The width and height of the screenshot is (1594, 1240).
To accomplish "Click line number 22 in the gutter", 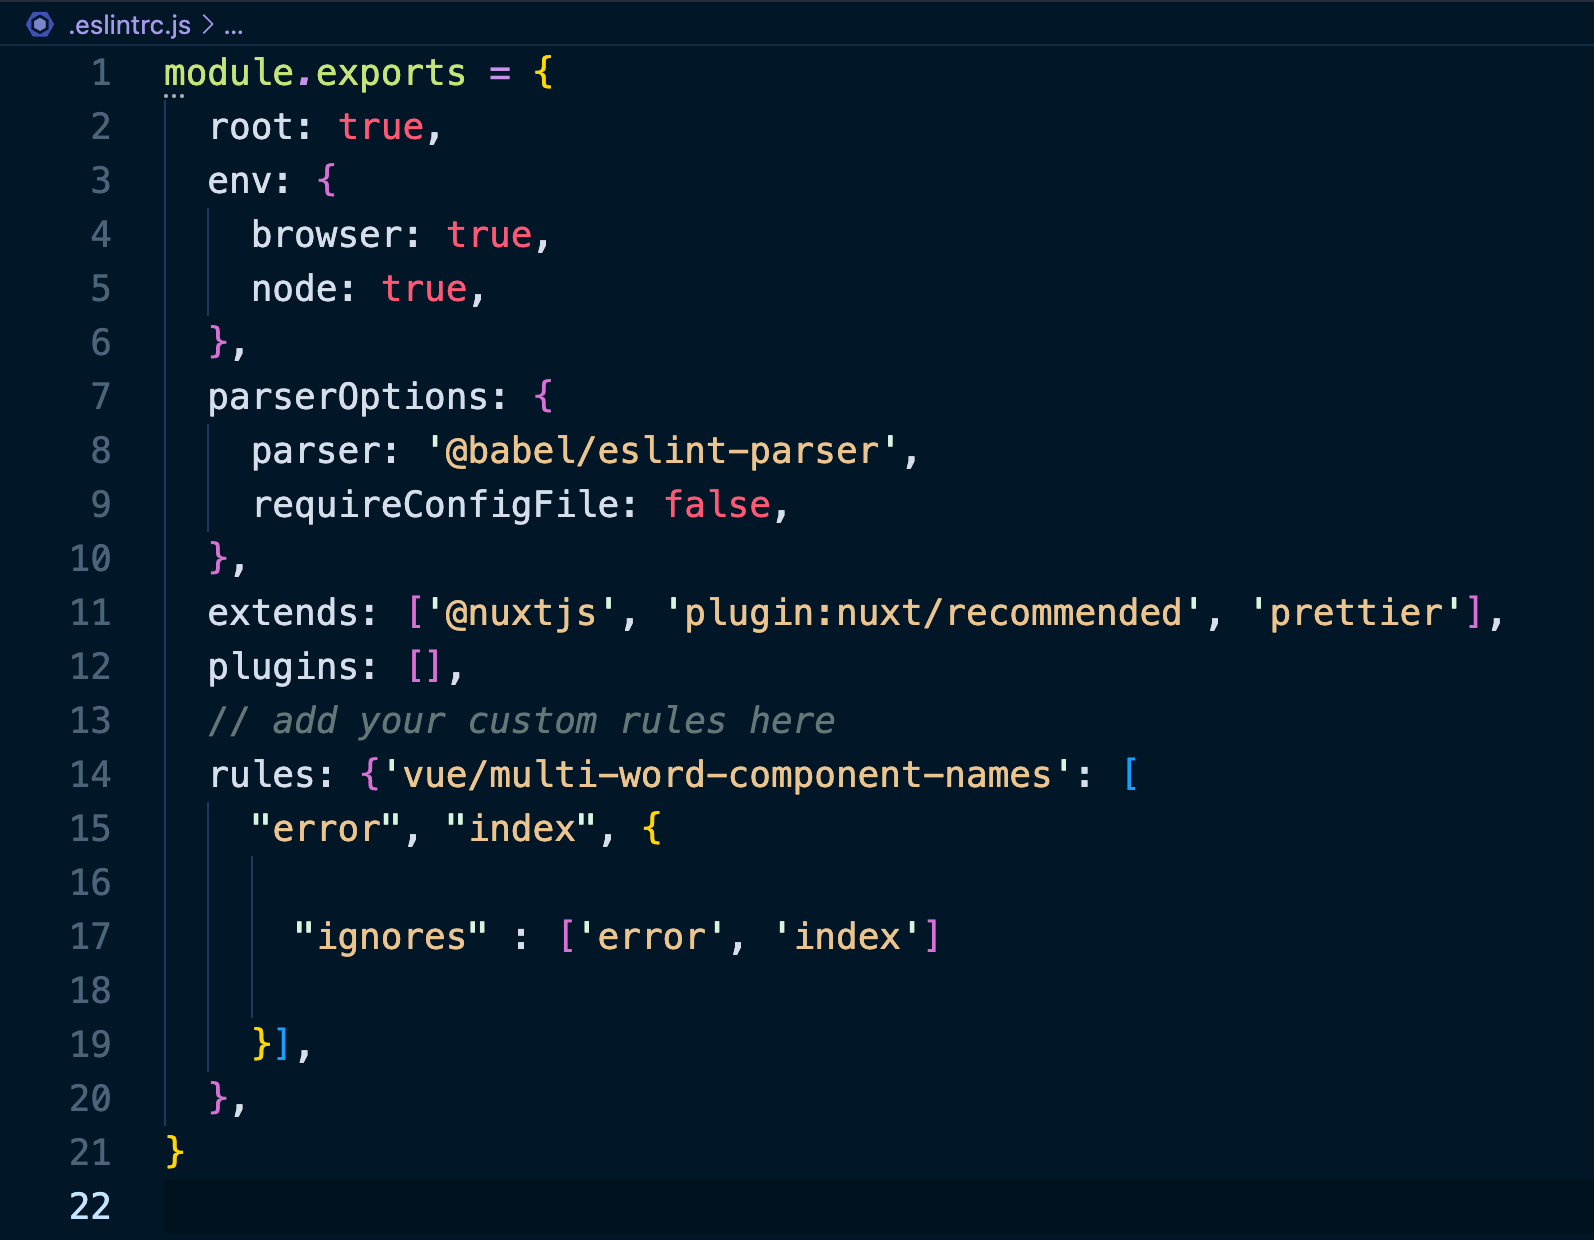I will (90, 1206).
